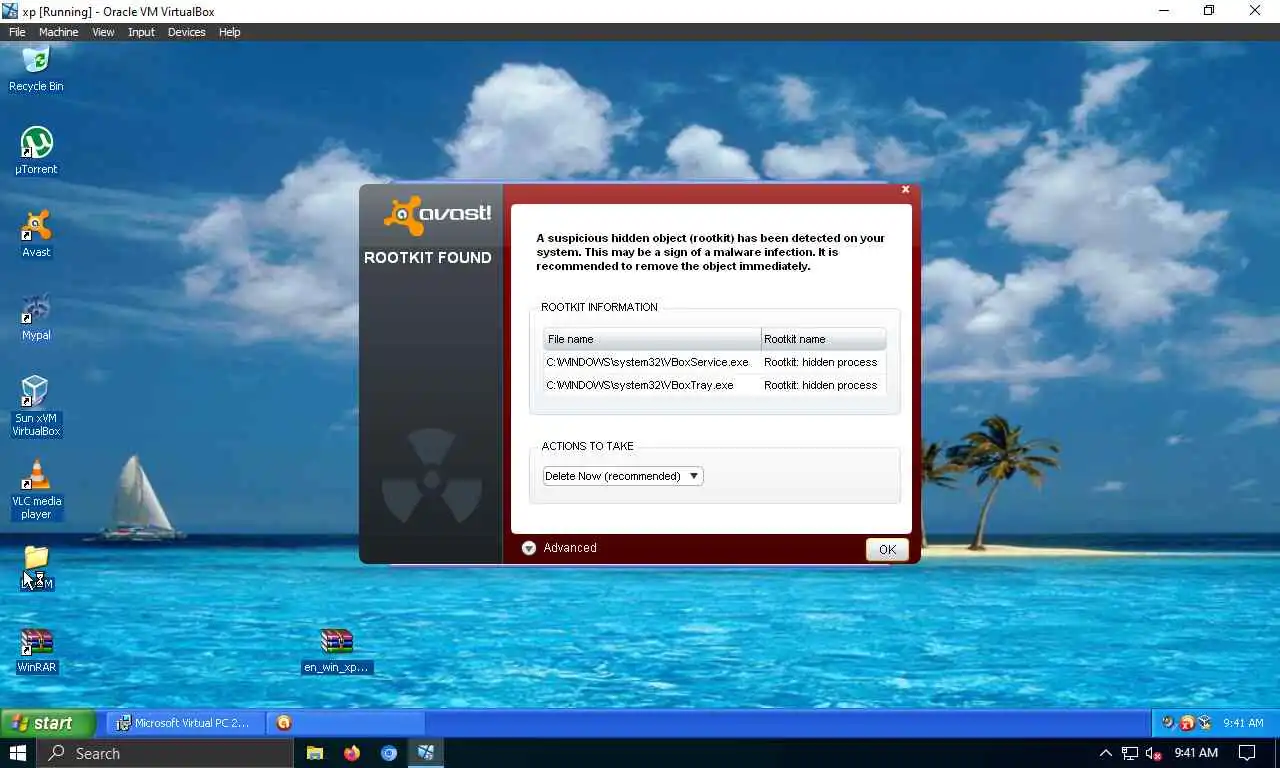Click OK in the Avast rootkit dialog
Image resolution: width=1280 pixels, height=768 pixels.
(887, 549)
